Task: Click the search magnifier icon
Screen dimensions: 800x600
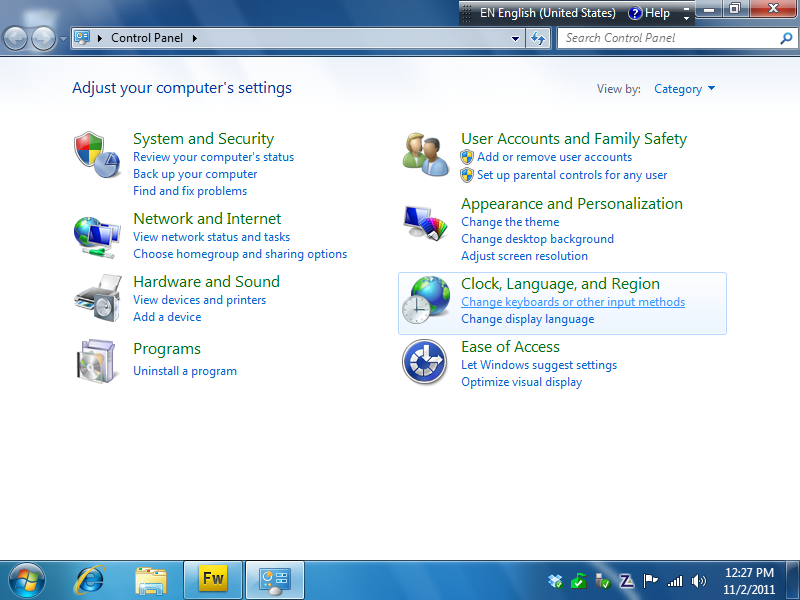Action: 786,38
